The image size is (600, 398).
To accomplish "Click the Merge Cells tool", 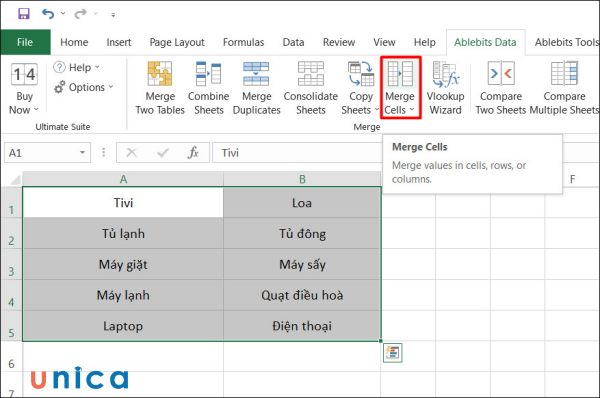I will (400, 88).
